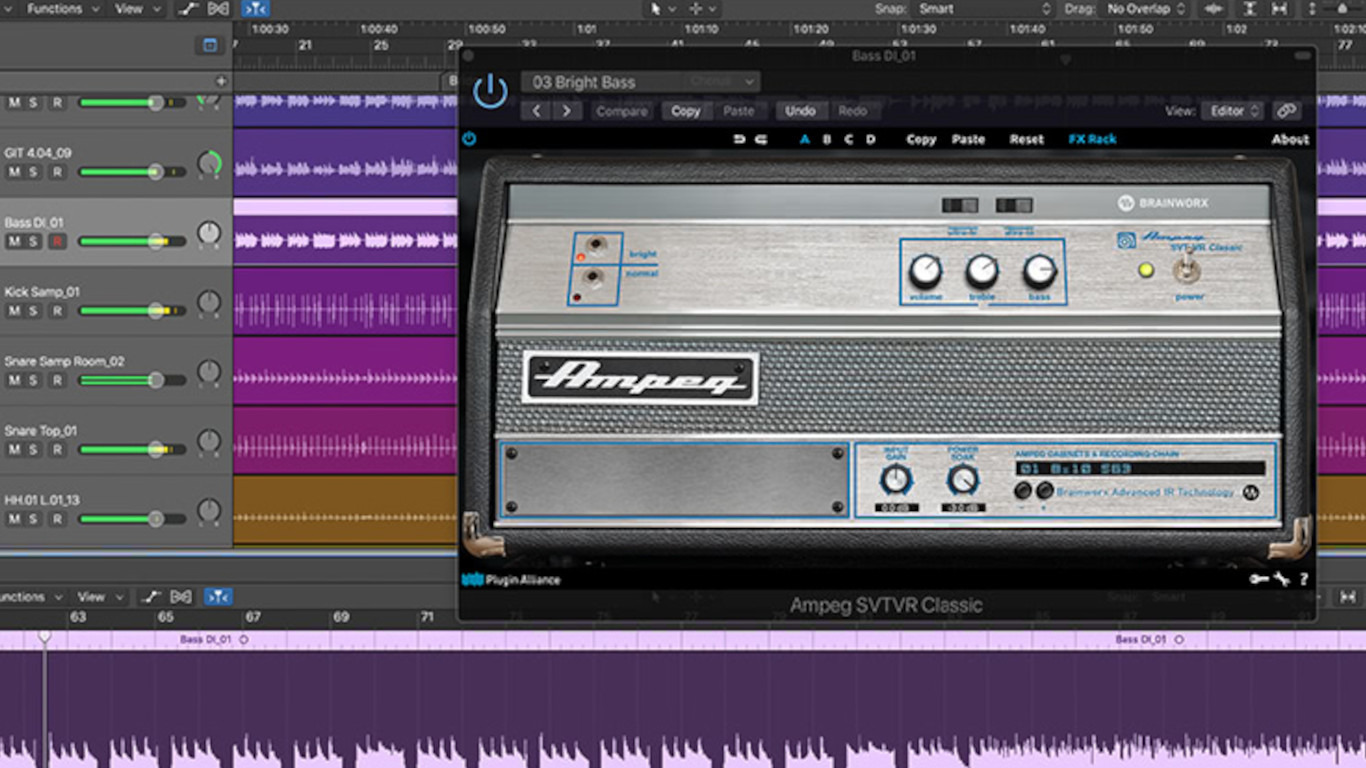The image size is (1366, 768).
Task: Click the cabinet recording chain display
Action: coord(1141,468)
